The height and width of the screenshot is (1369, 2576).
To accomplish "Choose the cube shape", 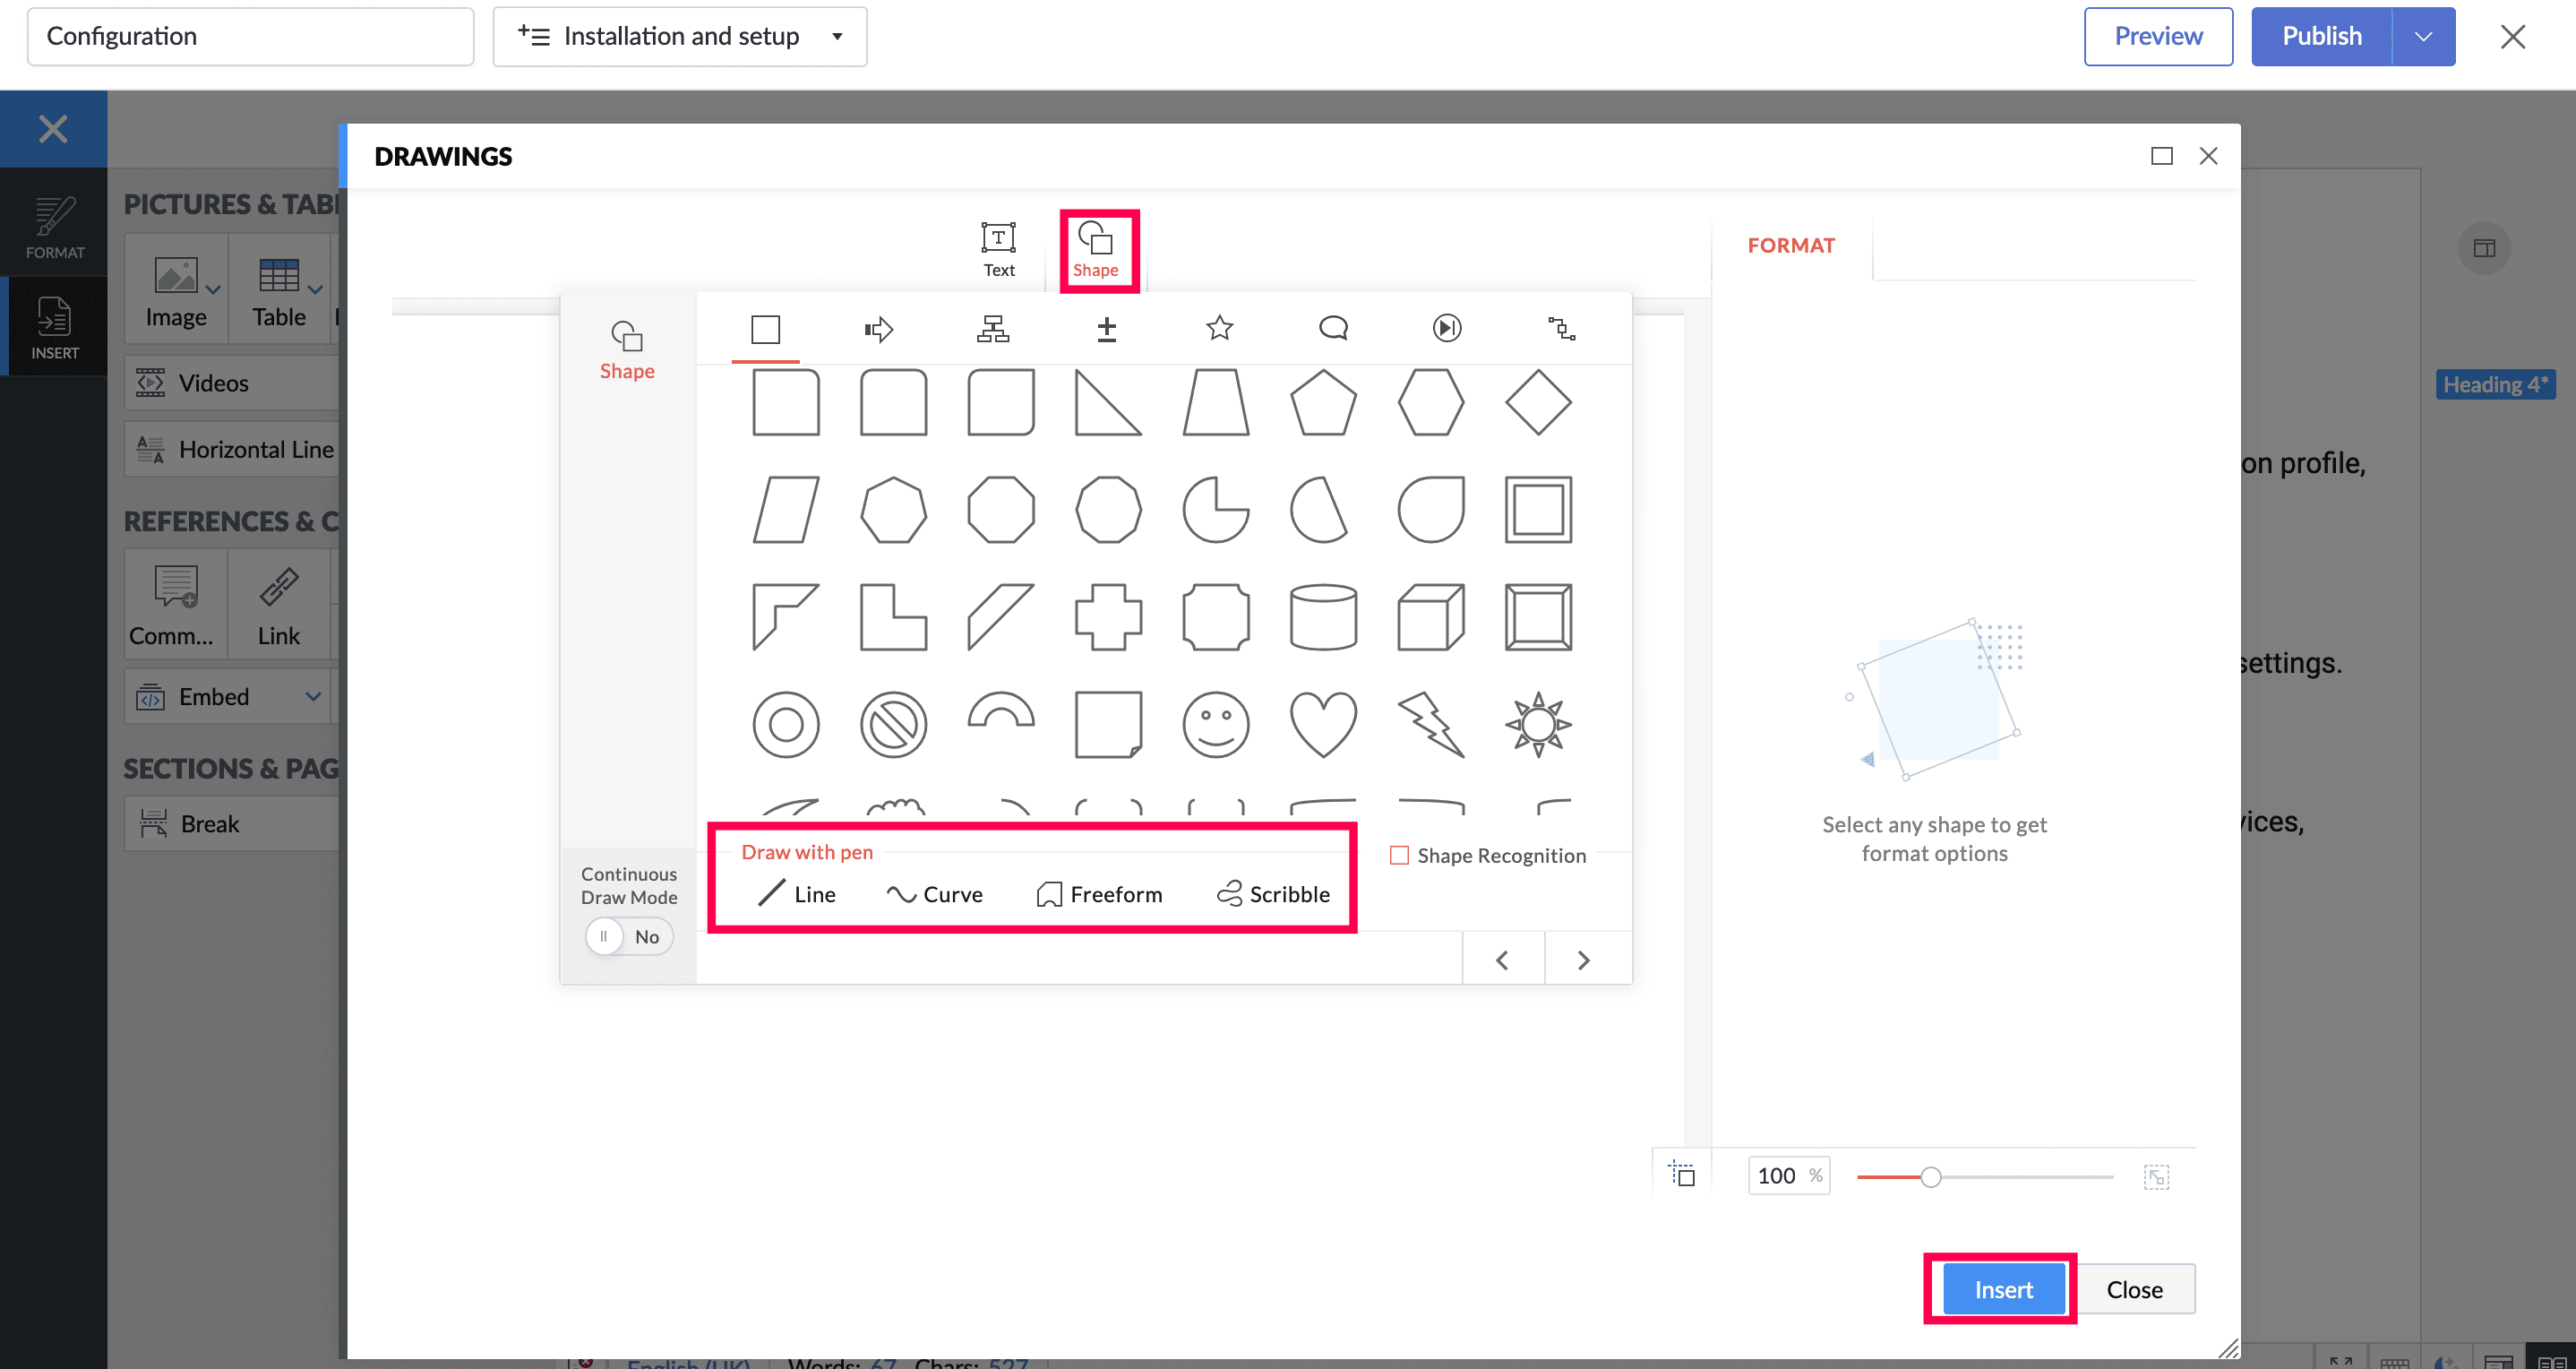I will point(1431,617).
